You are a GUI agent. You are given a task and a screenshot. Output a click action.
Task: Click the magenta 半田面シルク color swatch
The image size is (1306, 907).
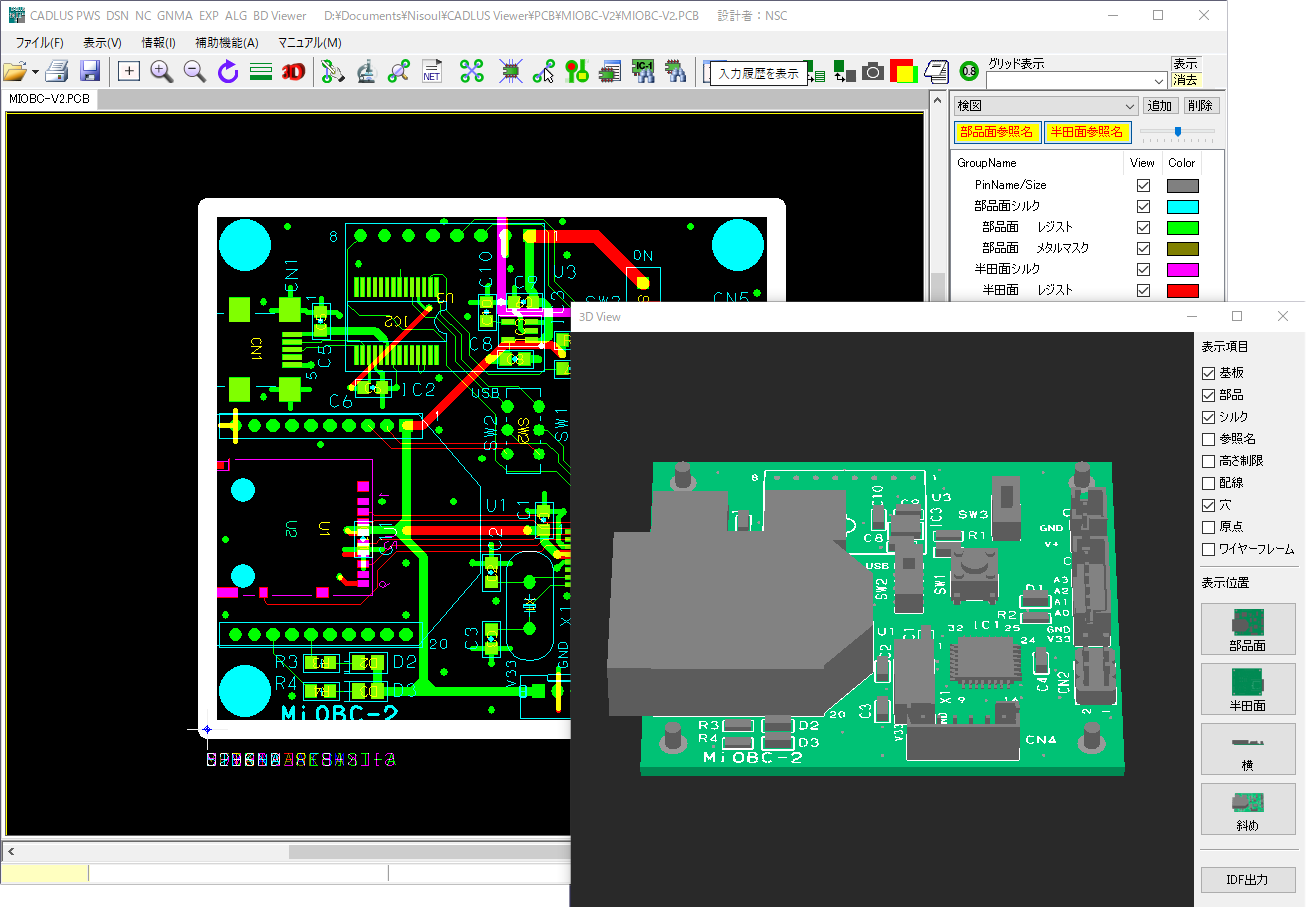(1182, 269)
